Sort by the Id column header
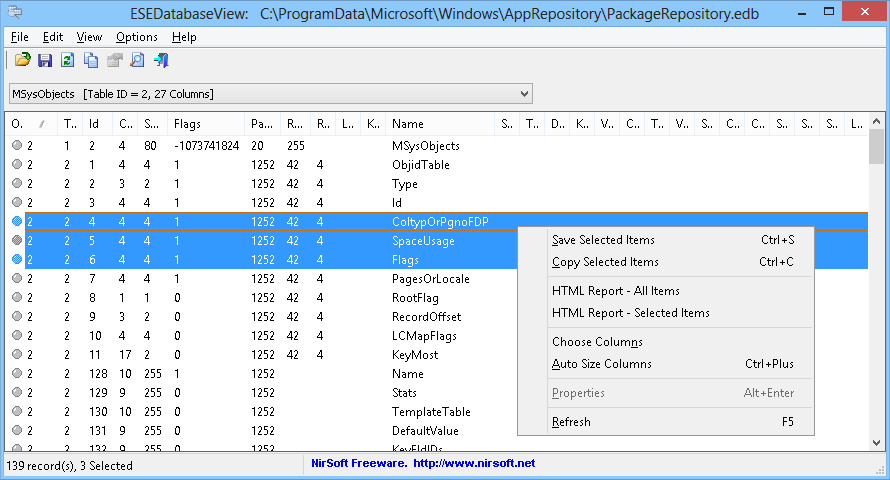 pos(99,124)
